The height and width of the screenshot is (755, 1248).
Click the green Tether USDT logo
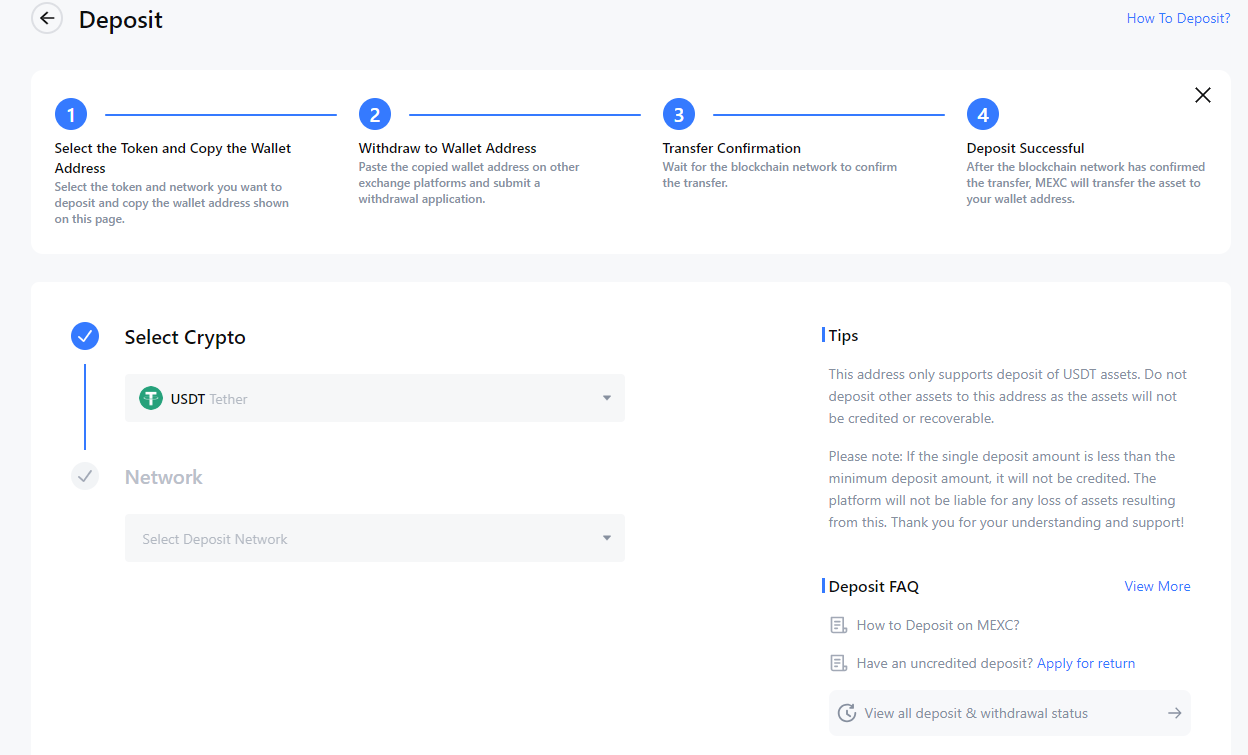[x=151, y=399]
